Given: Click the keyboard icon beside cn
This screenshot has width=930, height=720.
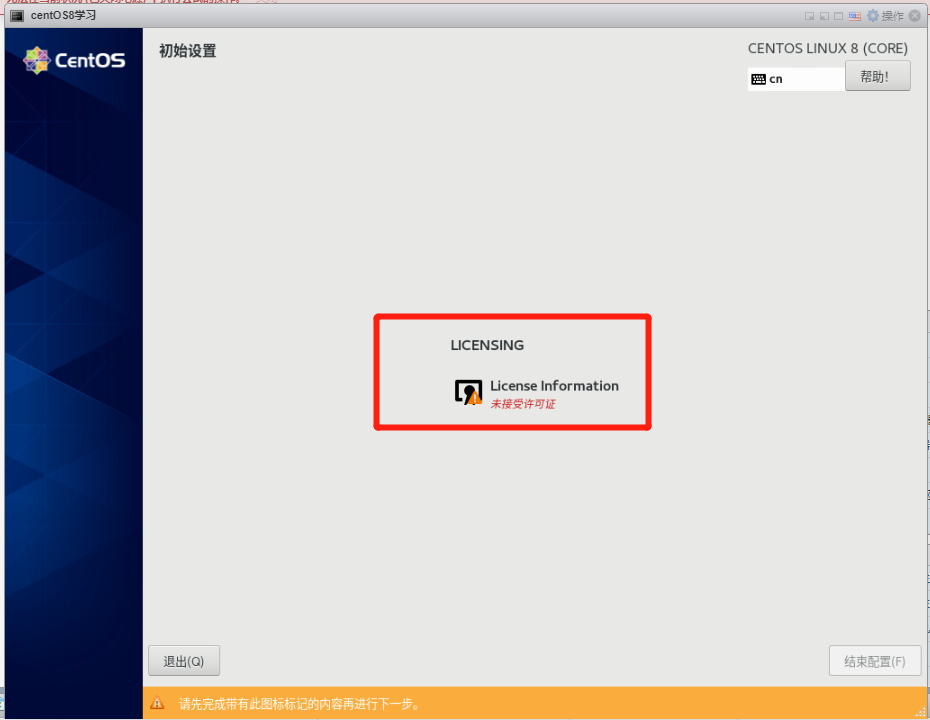Looking at the screenshot, I should [x=758, y=79].
